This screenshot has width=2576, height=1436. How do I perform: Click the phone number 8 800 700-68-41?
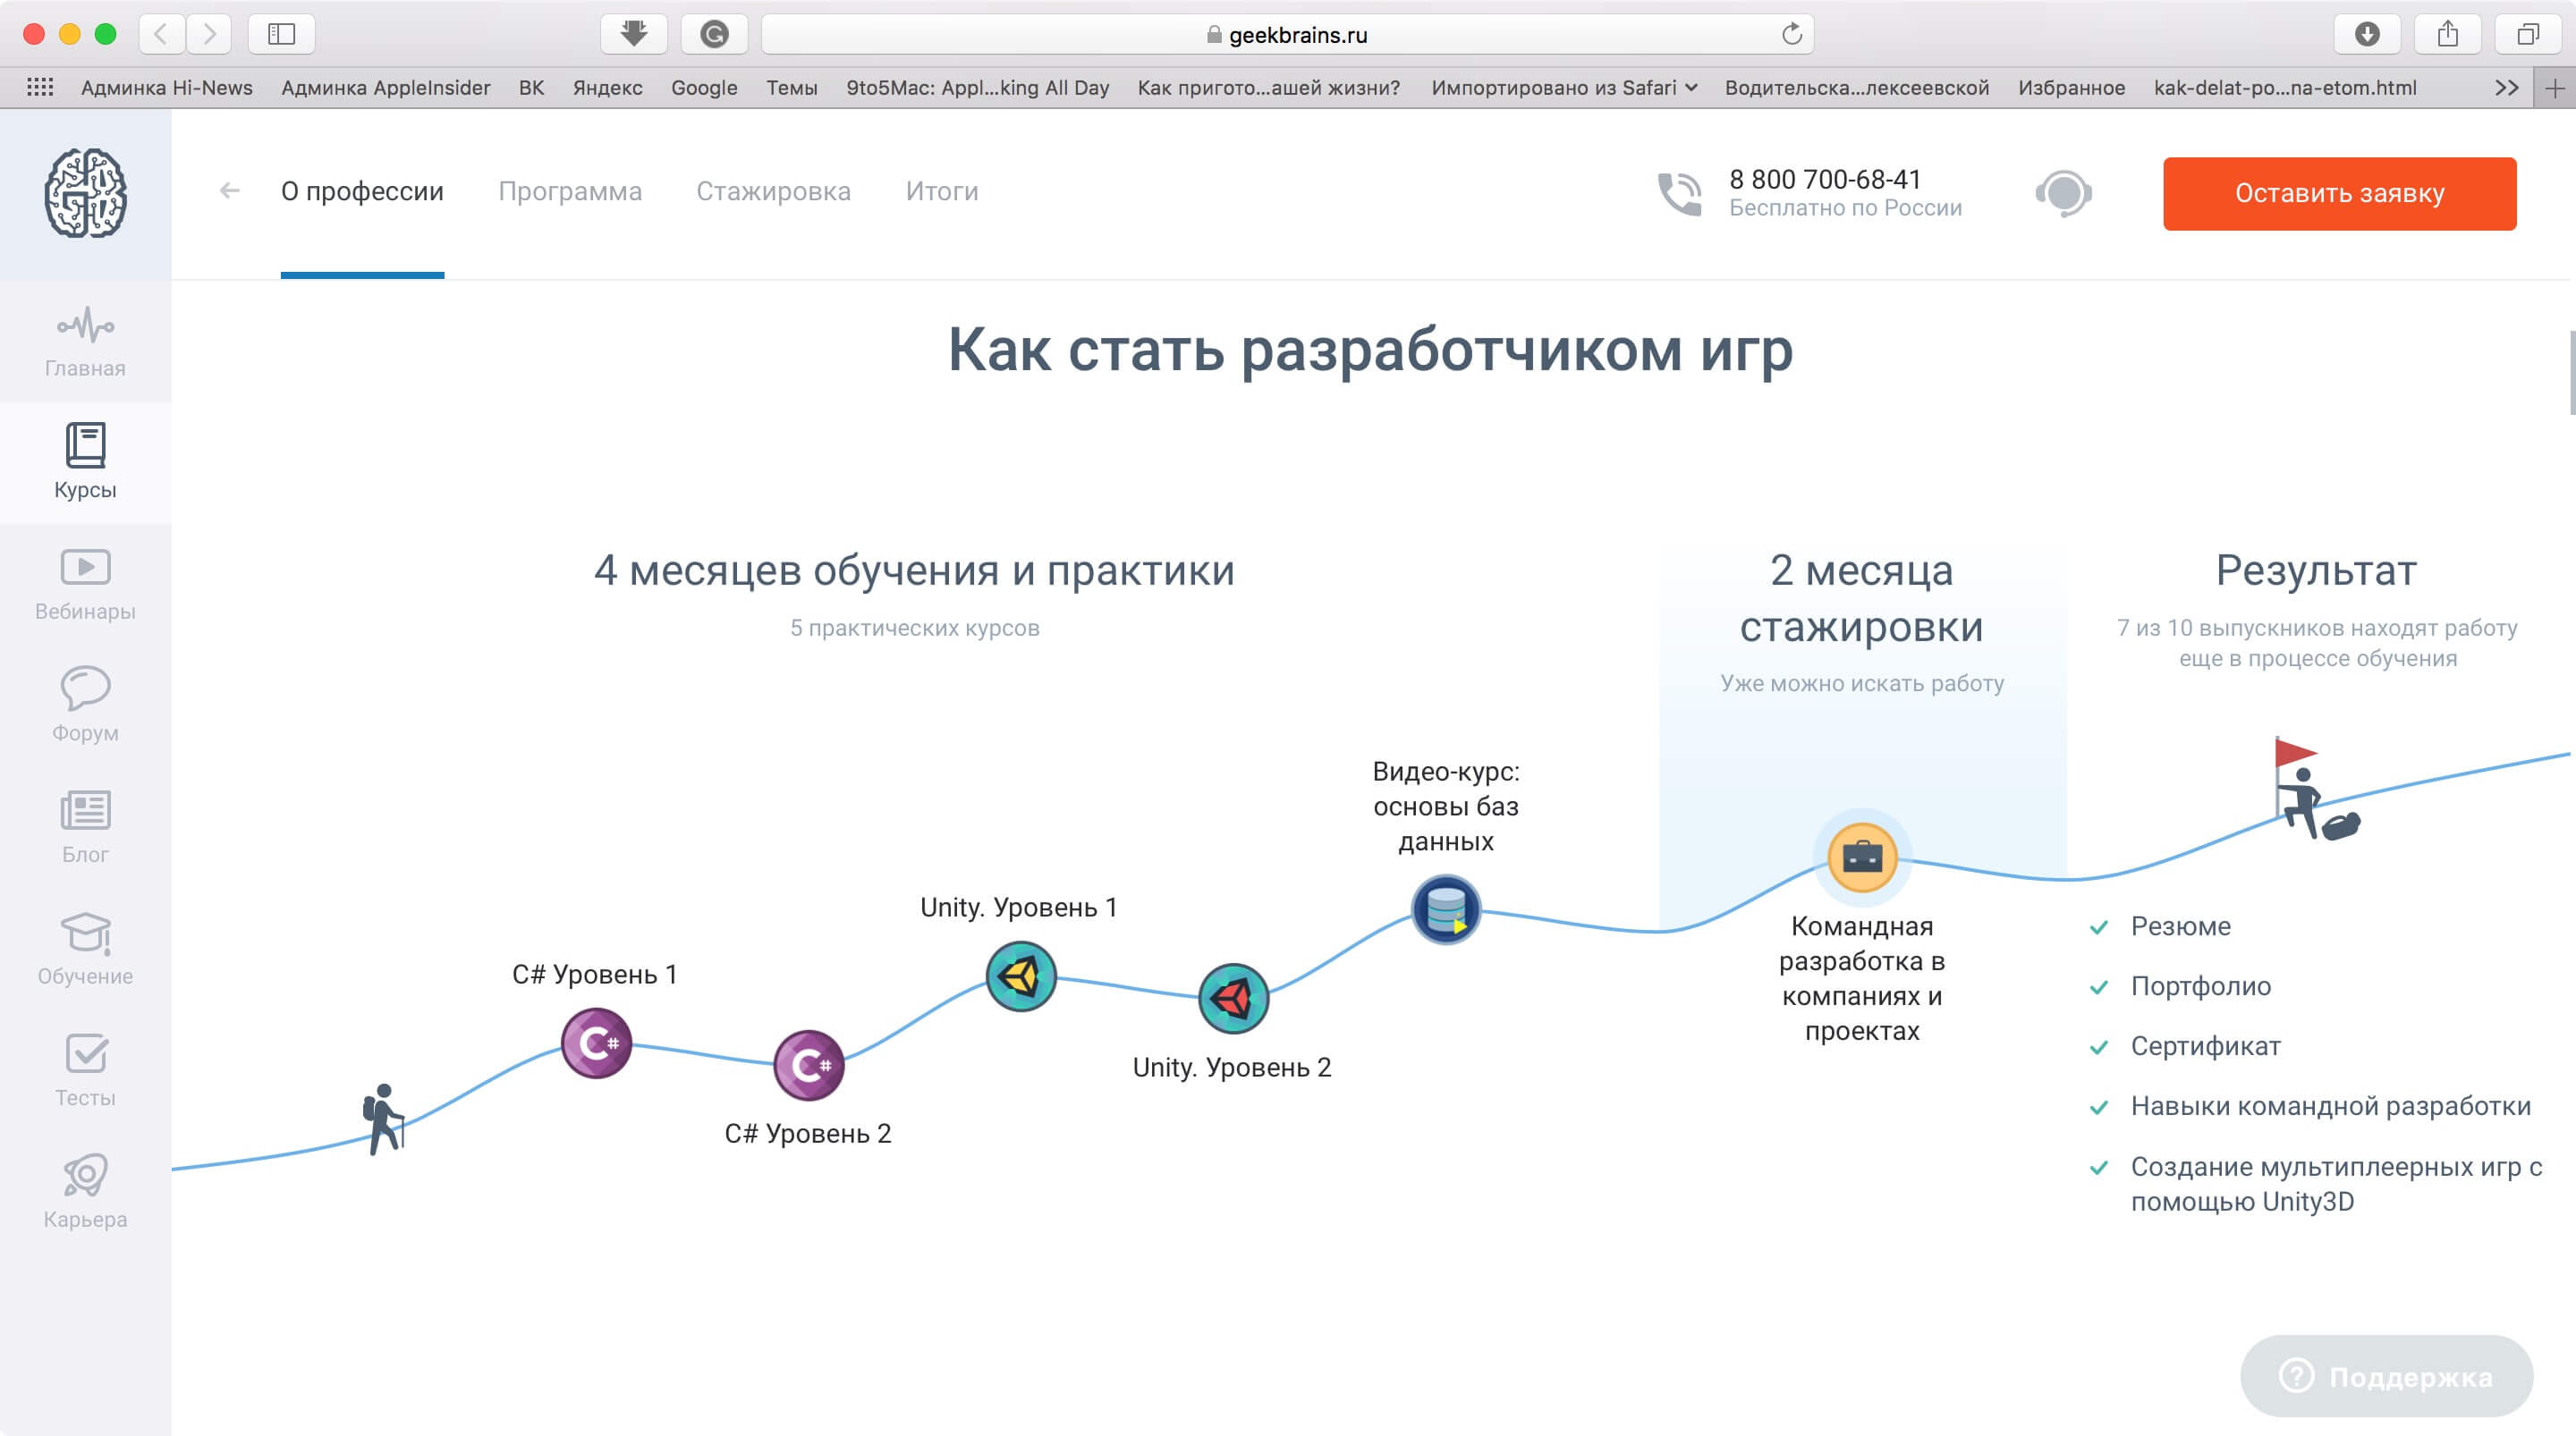[x=1825, y=179]
